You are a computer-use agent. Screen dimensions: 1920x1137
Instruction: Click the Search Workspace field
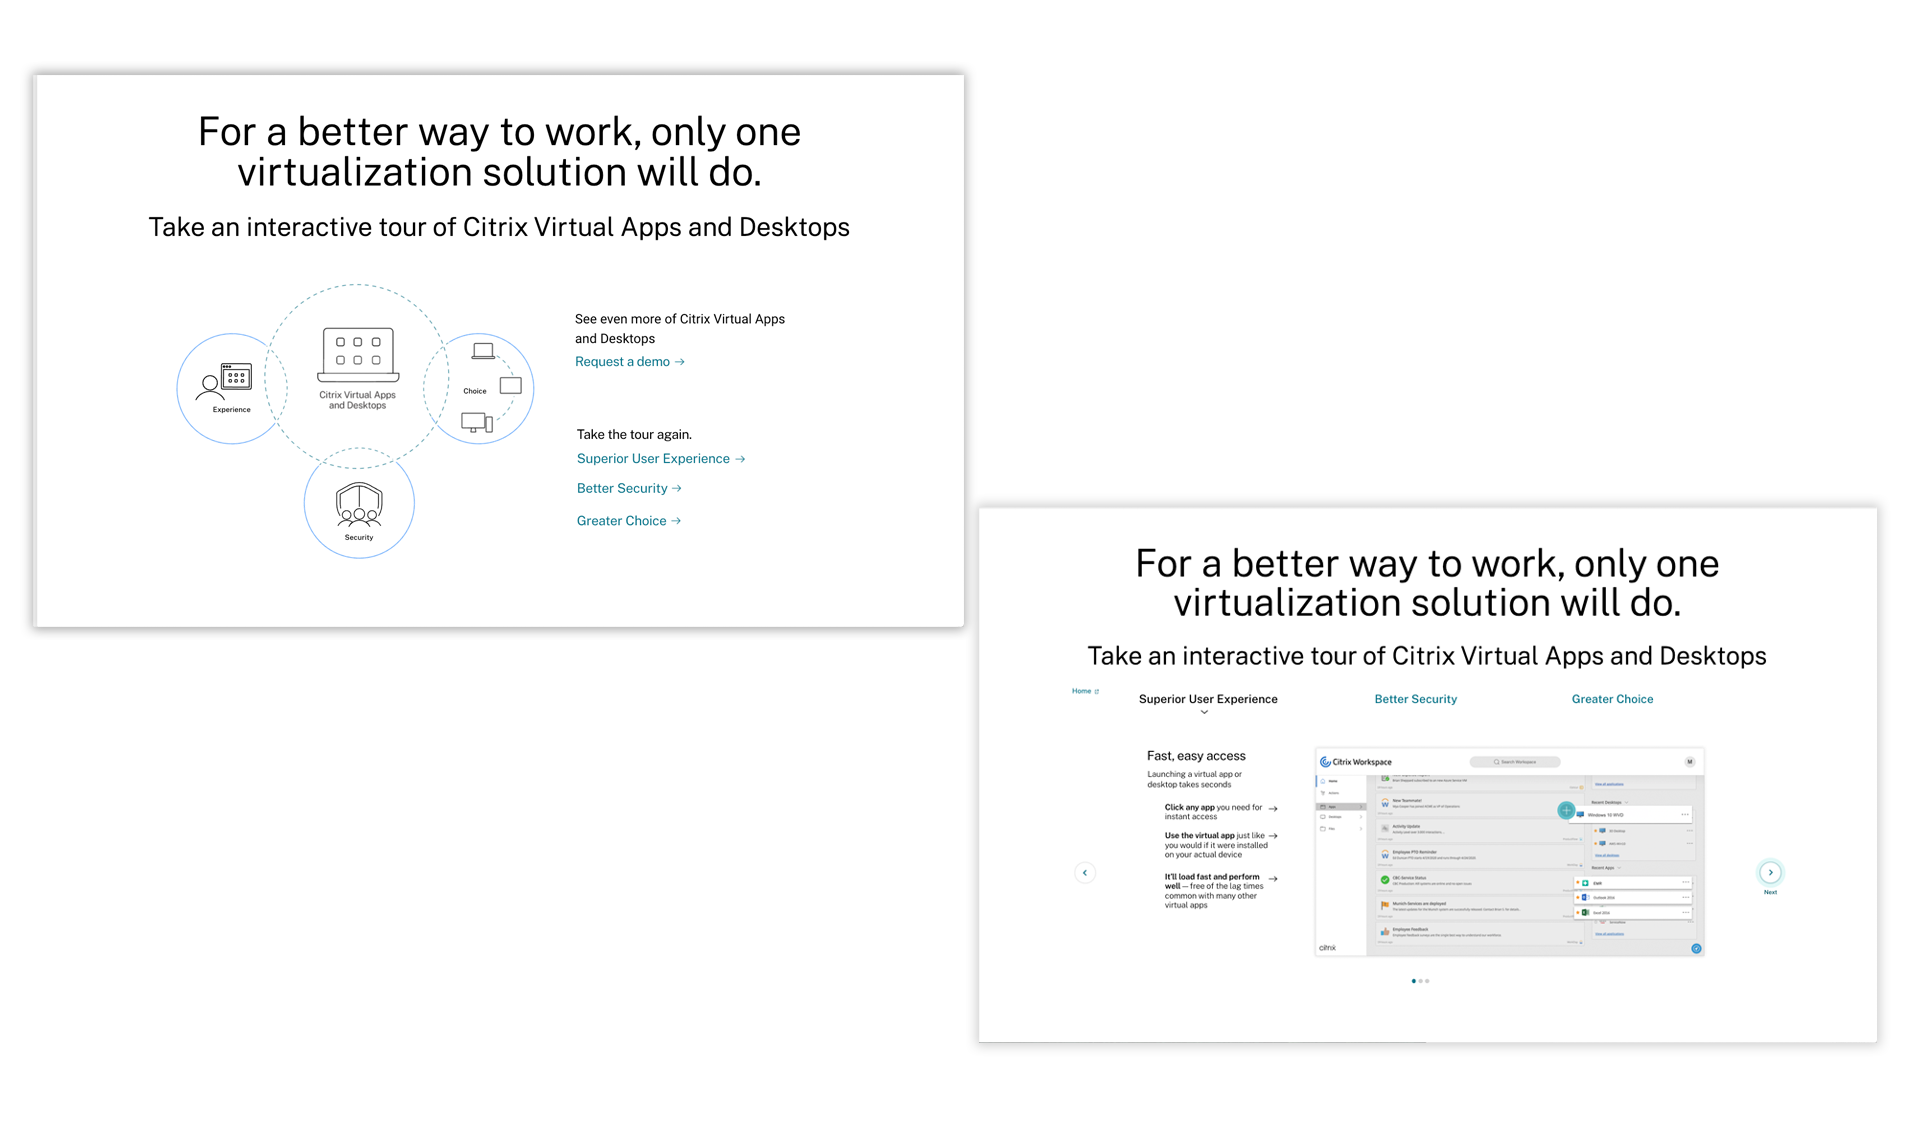pyautogui.click(x=1515, y=762)
